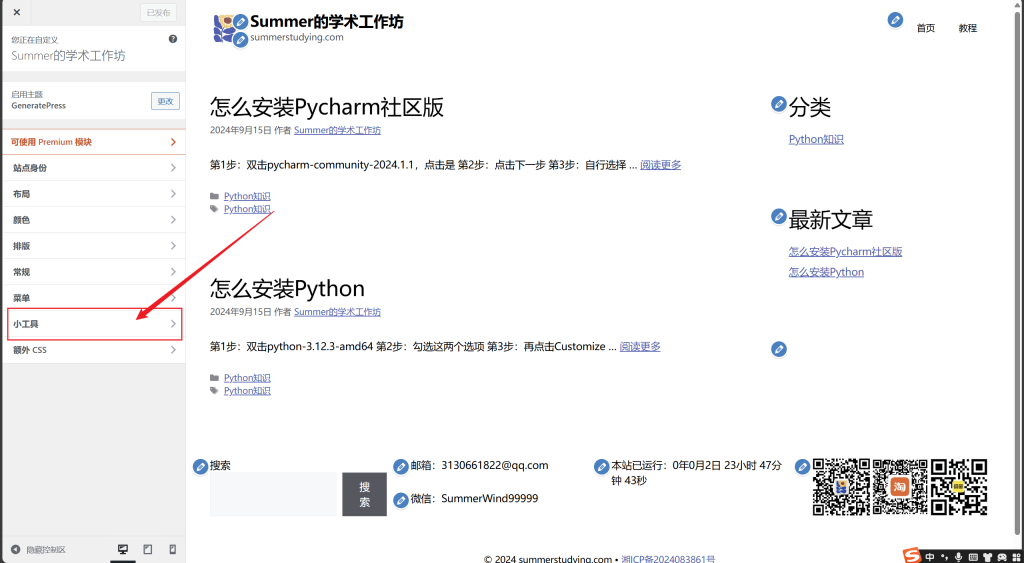
Task: Click author link under 怎么安装Python post
Action: coord(337,312)
